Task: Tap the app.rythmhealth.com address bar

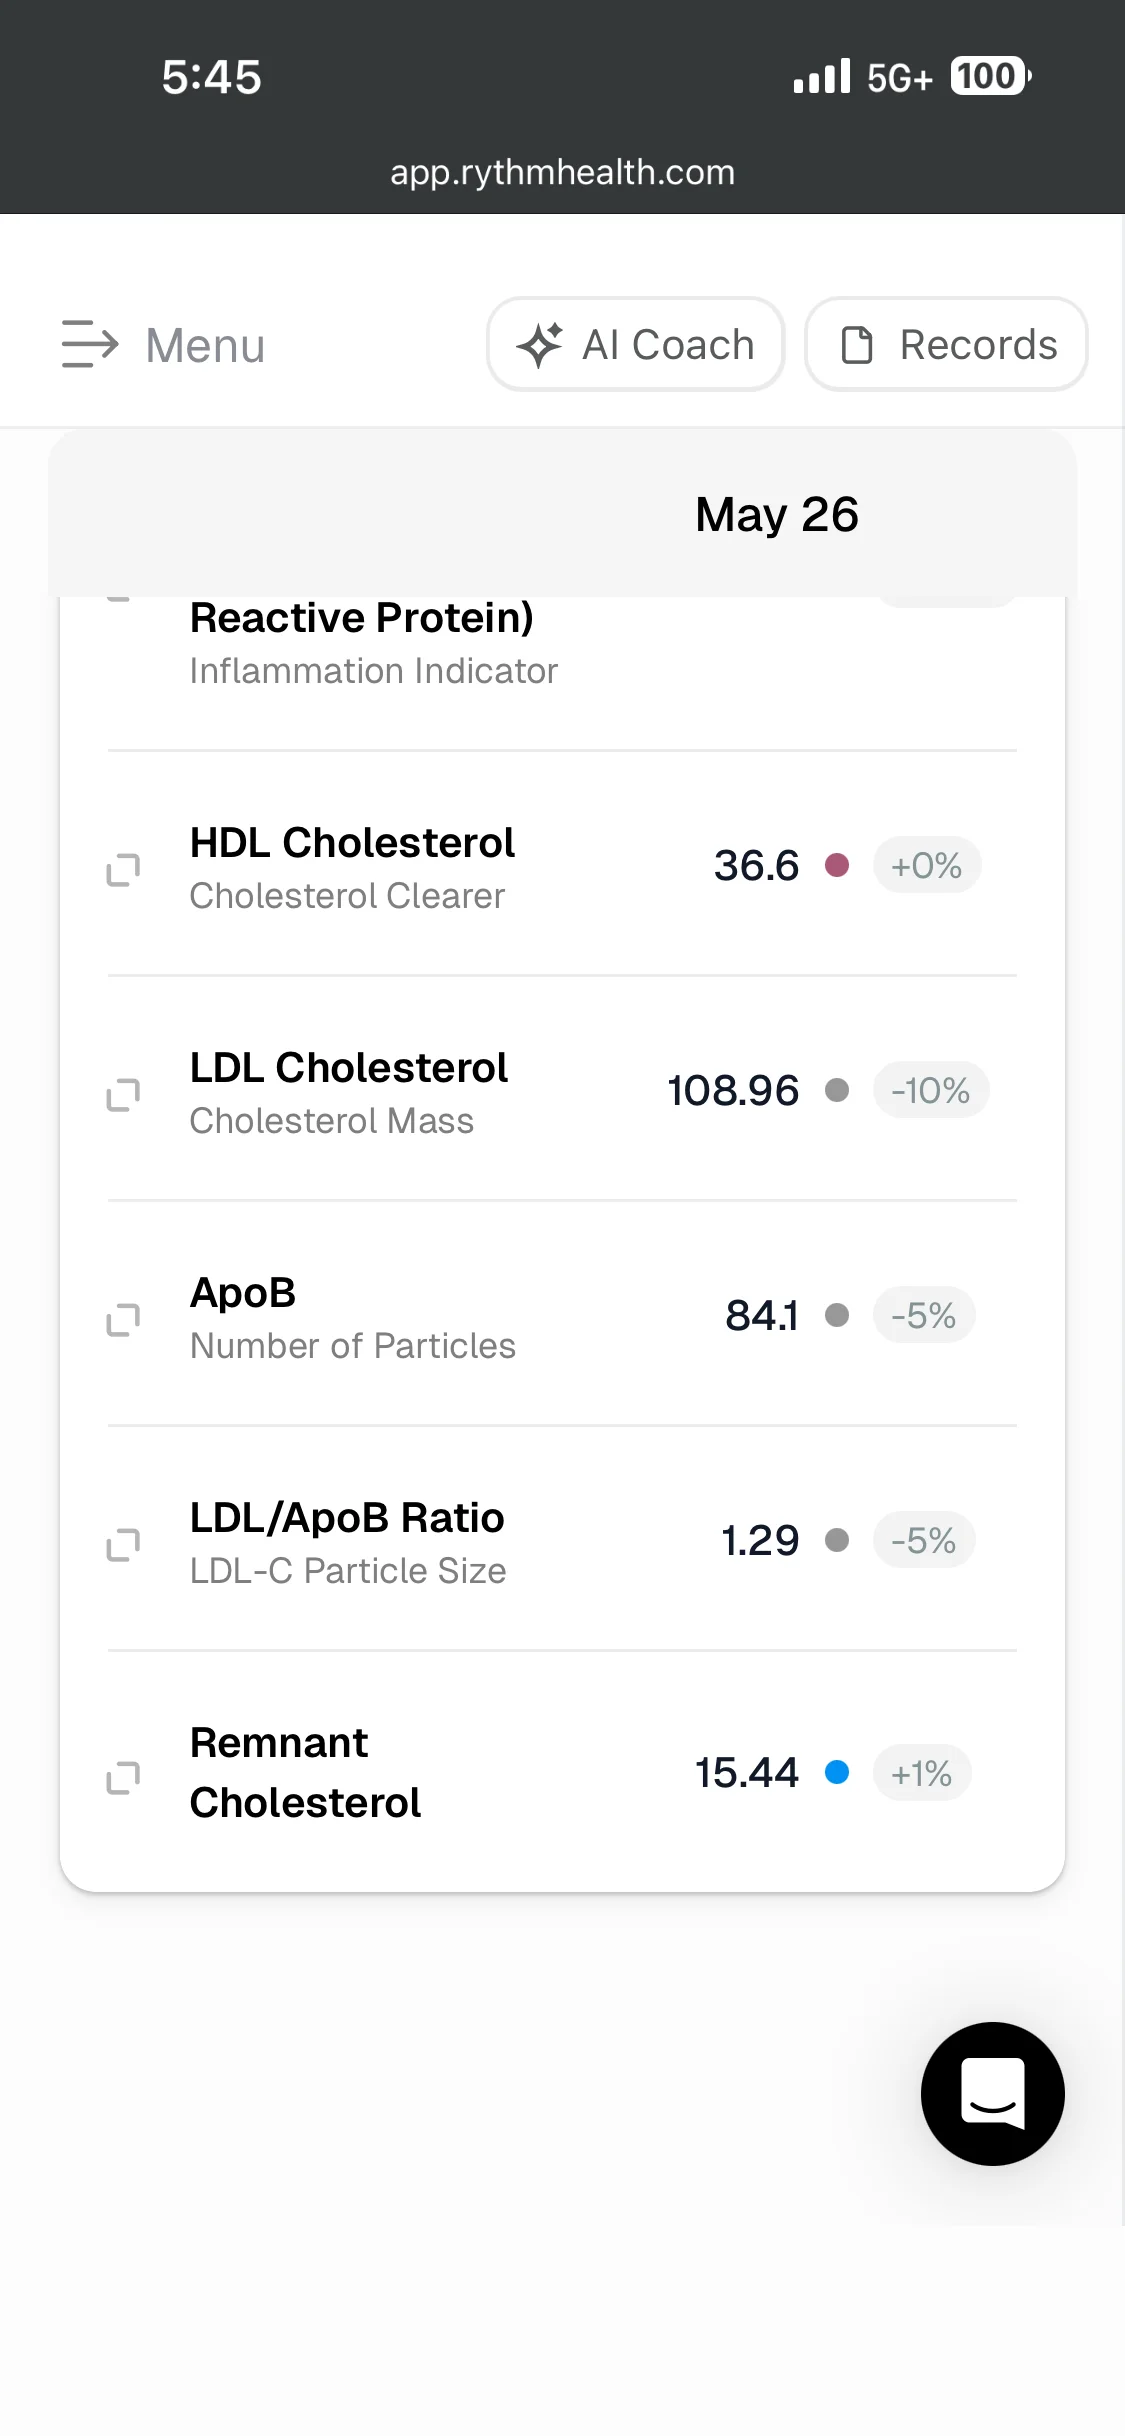Action: [562, 172]
